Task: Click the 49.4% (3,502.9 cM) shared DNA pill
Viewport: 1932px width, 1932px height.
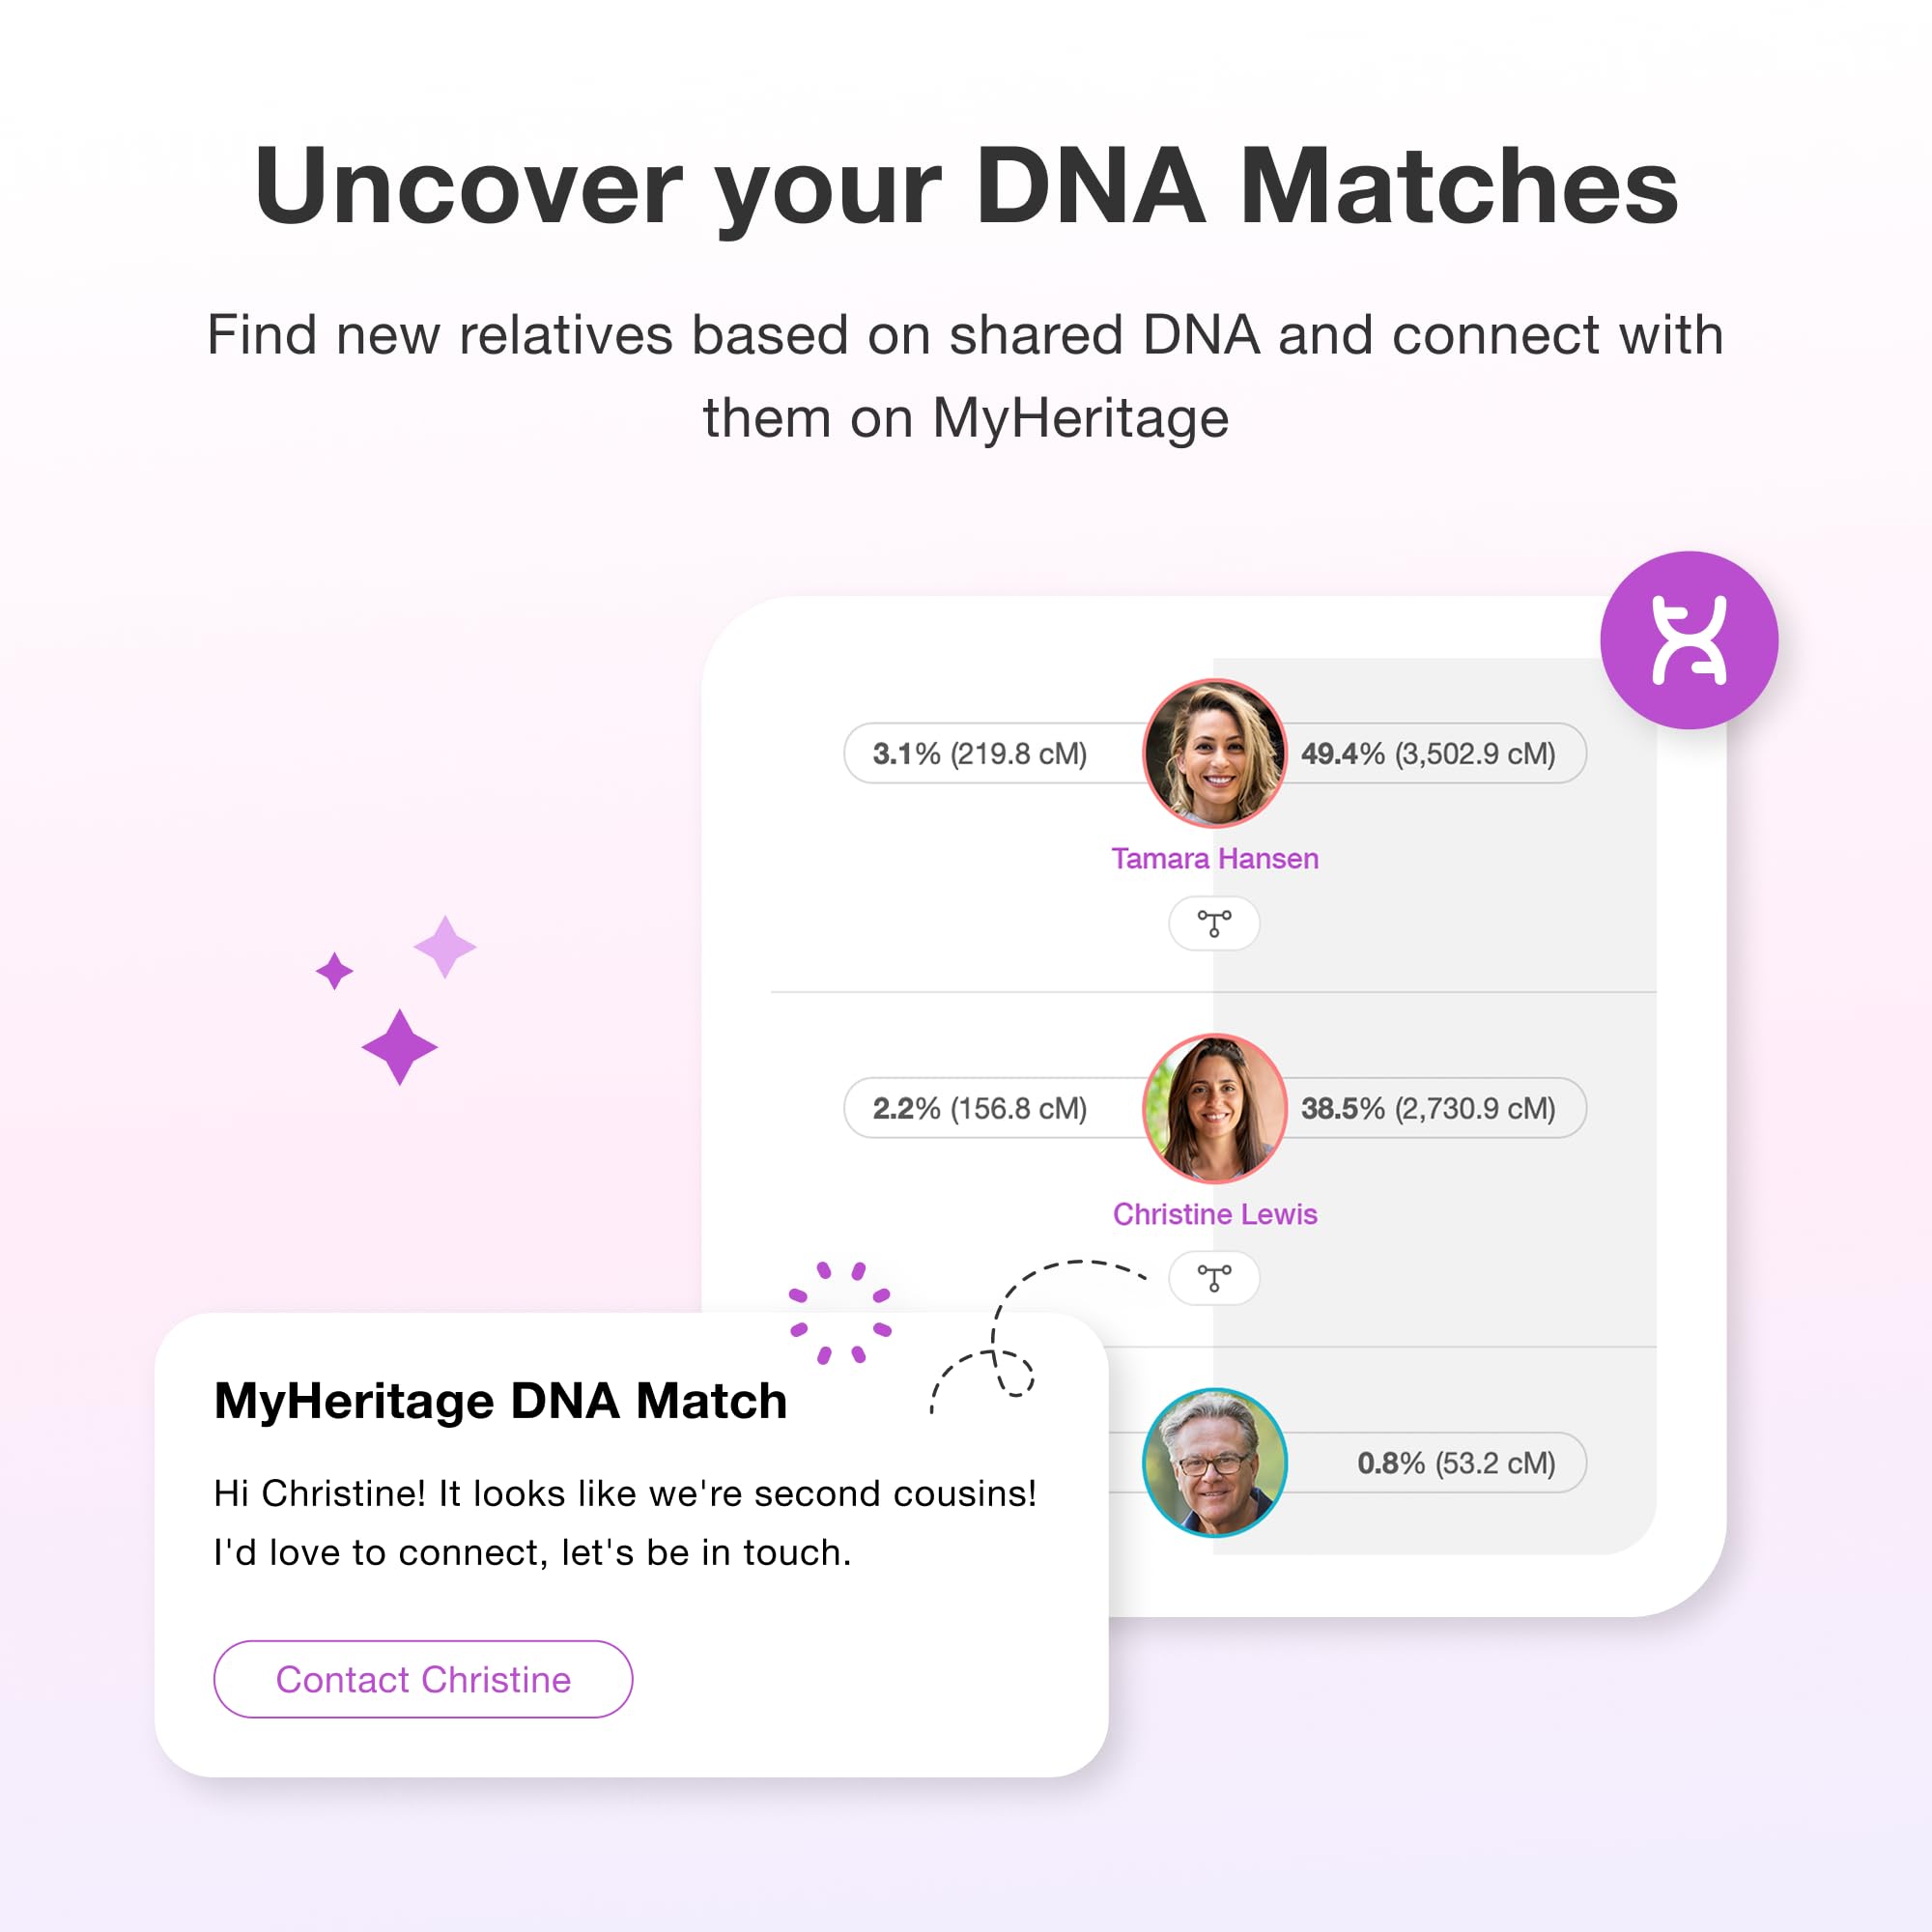Action: [x=1428, y=753]
